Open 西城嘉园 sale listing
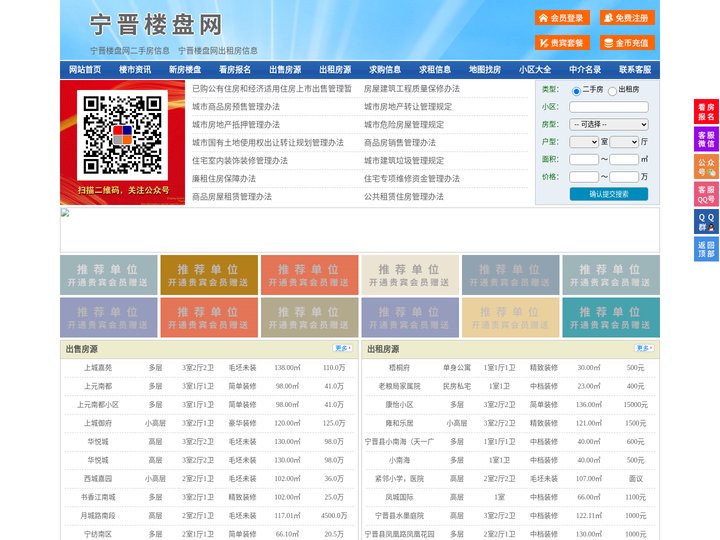This screenshot has height=540, width=720. (x=98, y=478)
